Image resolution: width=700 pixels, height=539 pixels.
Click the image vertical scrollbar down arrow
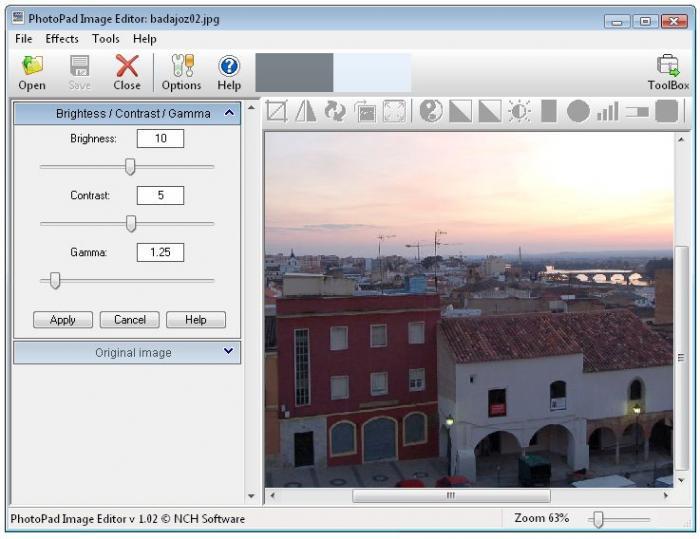[x=681, y=481]
